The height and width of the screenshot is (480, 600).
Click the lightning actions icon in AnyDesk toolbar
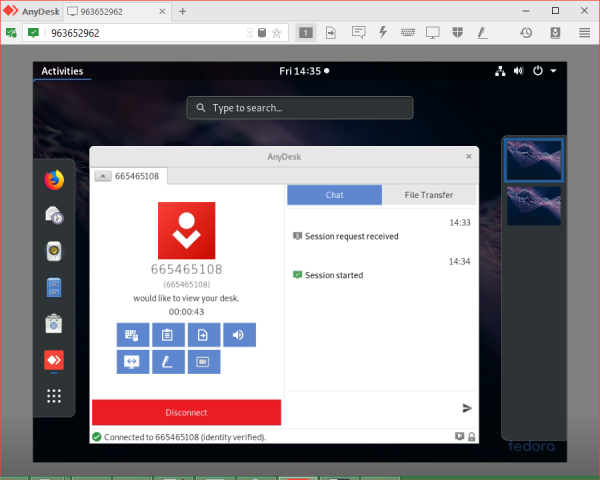(x=382, y=32)
